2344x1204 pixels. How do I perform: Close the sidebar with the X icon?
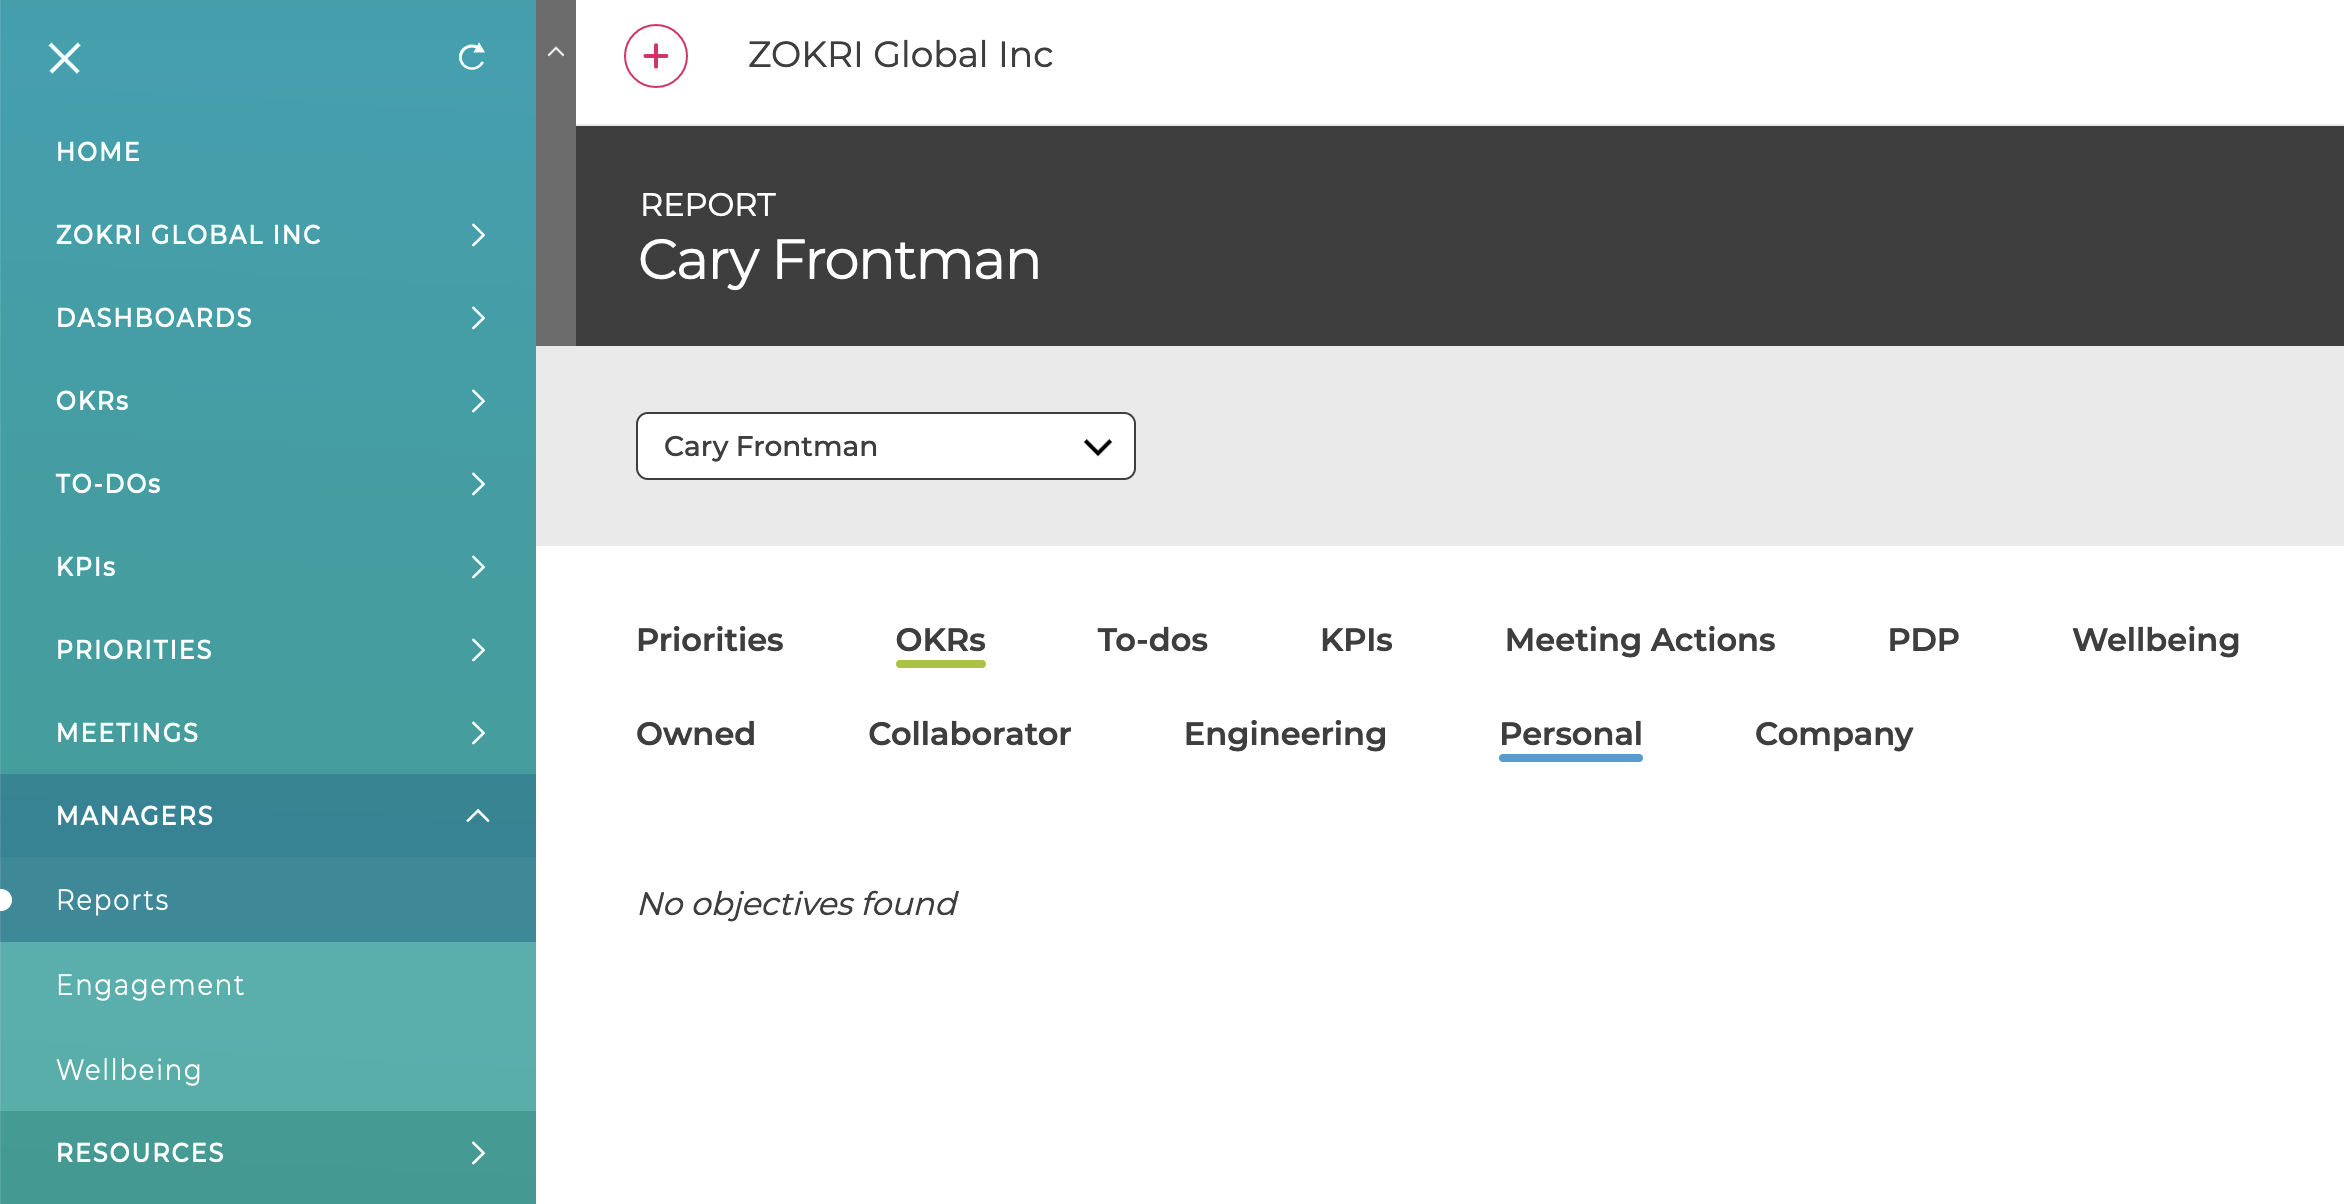[x=65, y=58]
